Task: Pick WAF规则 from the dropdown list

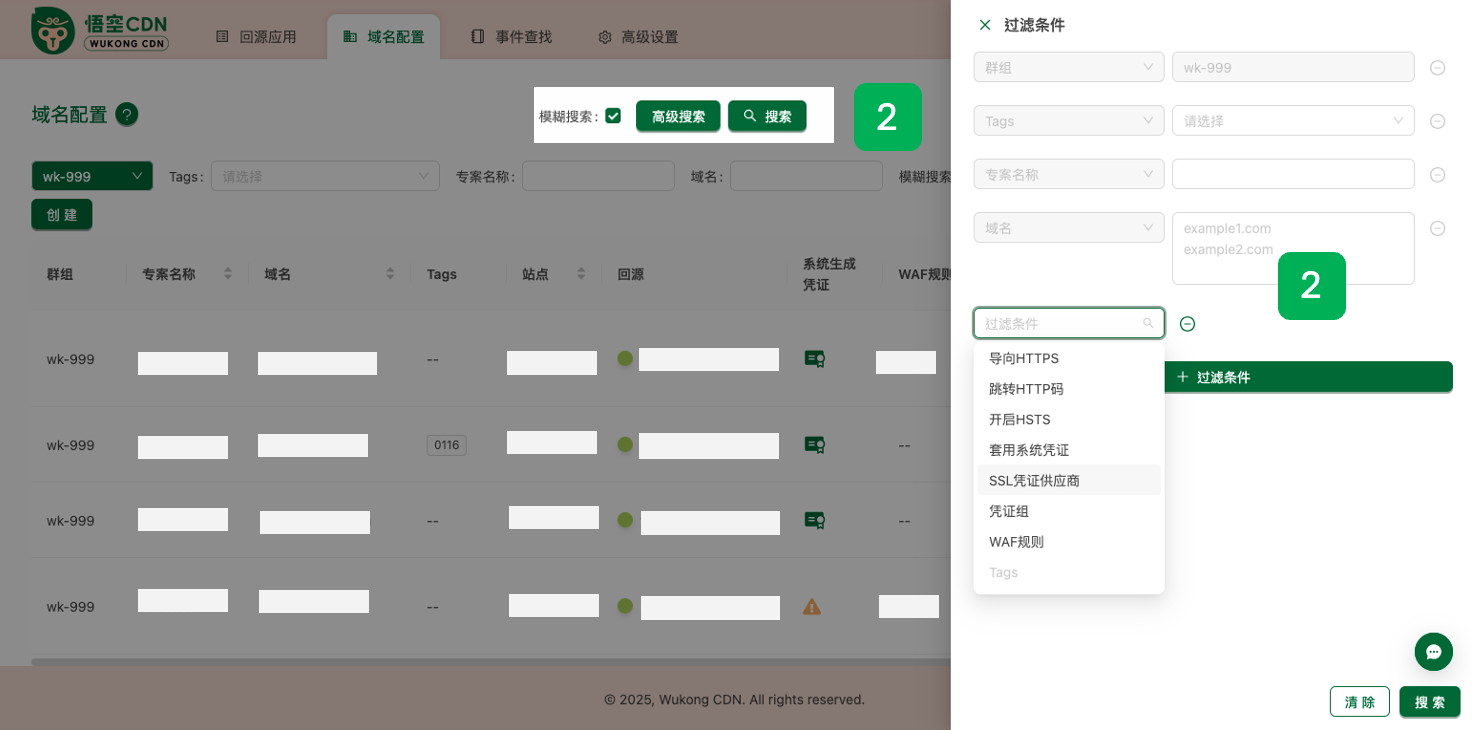Action: (x=1016, y=542)
